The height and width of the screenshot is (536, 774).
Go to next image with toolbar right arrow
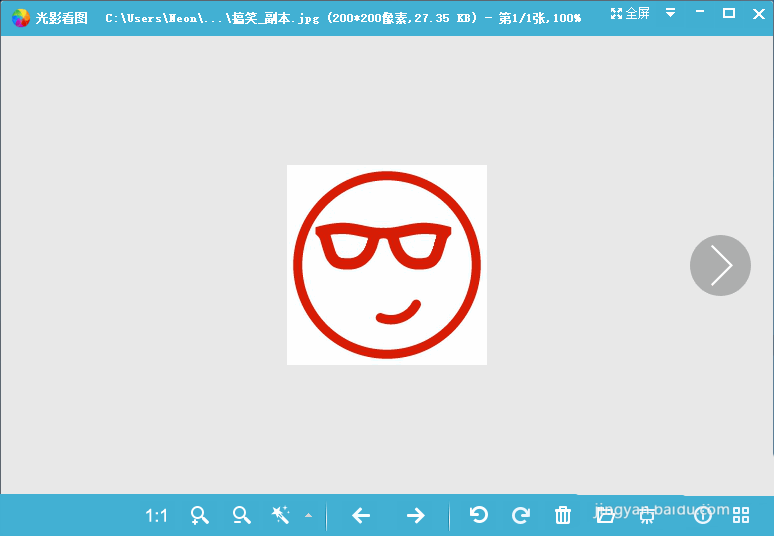click(x=415, y=516)
